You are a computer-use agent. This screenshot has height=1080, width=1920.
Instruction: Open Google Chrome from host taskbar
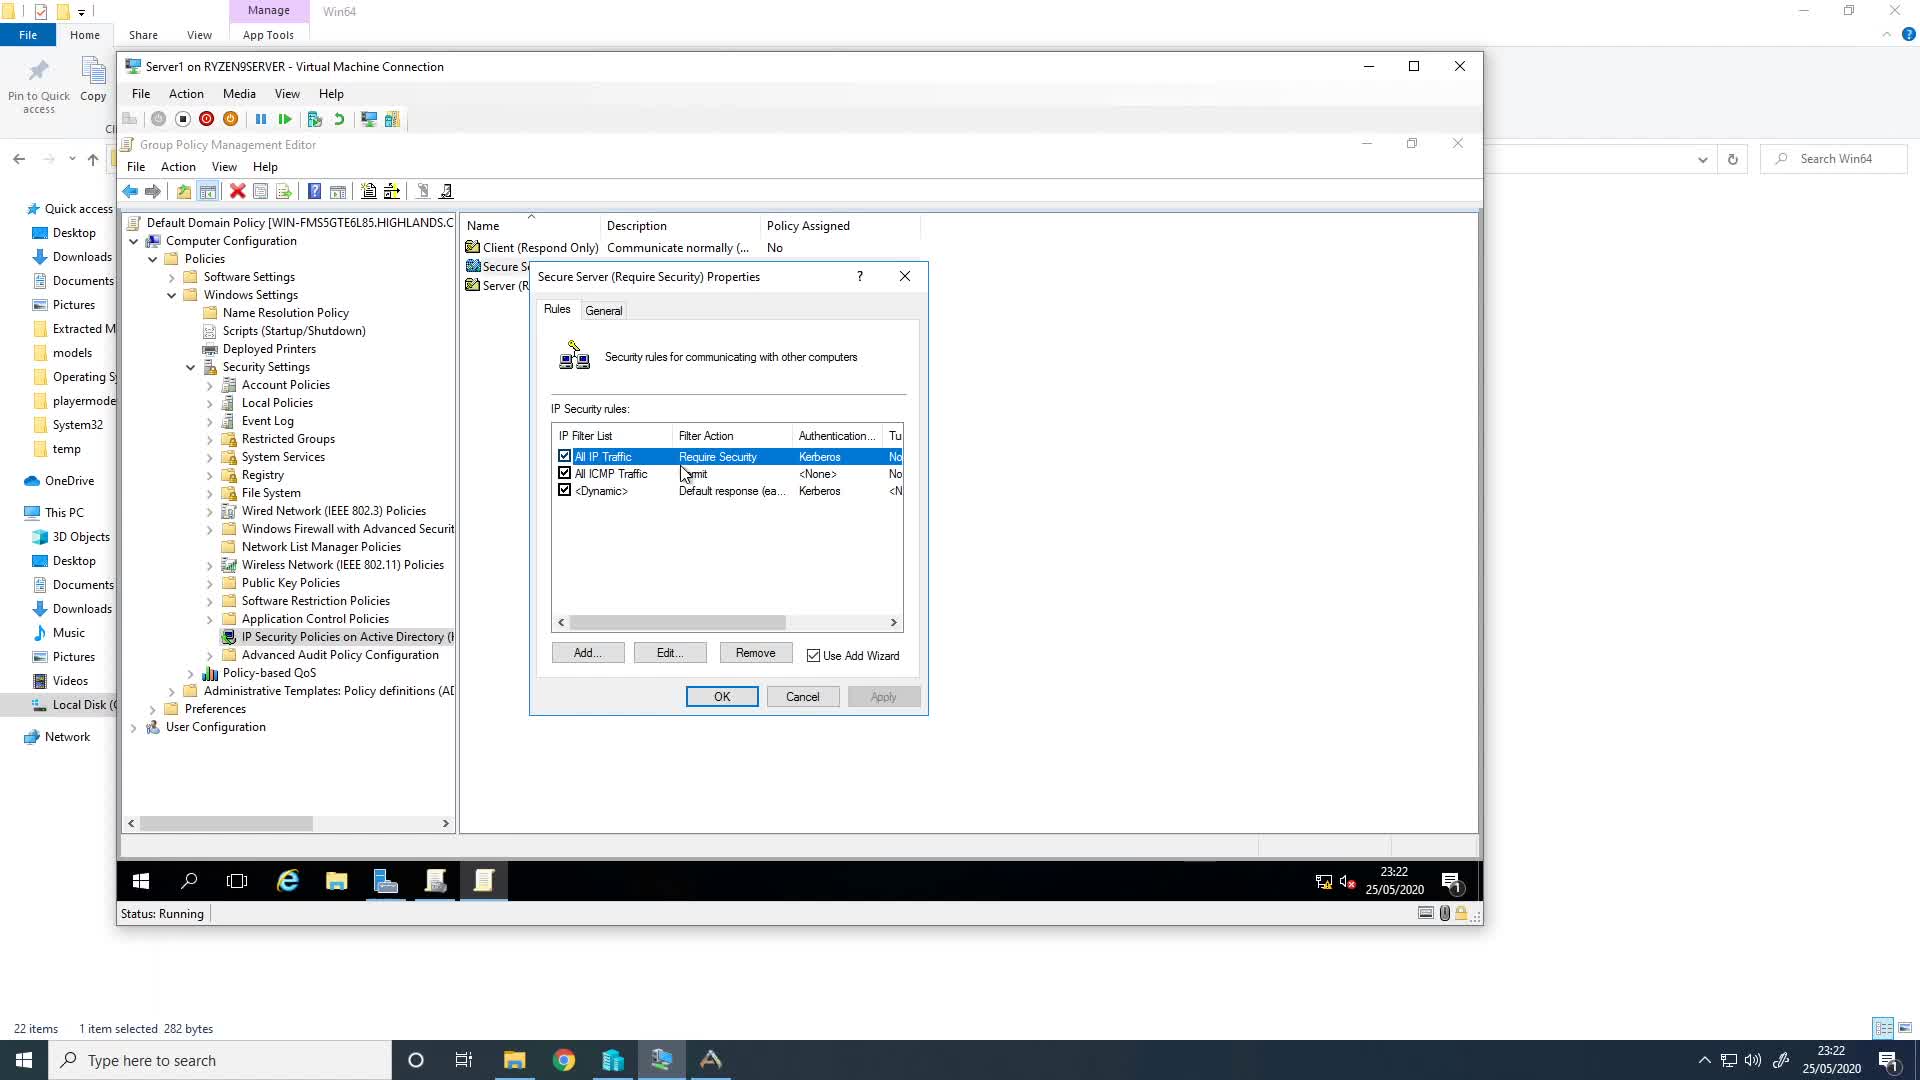click(x=564, y=1060)
